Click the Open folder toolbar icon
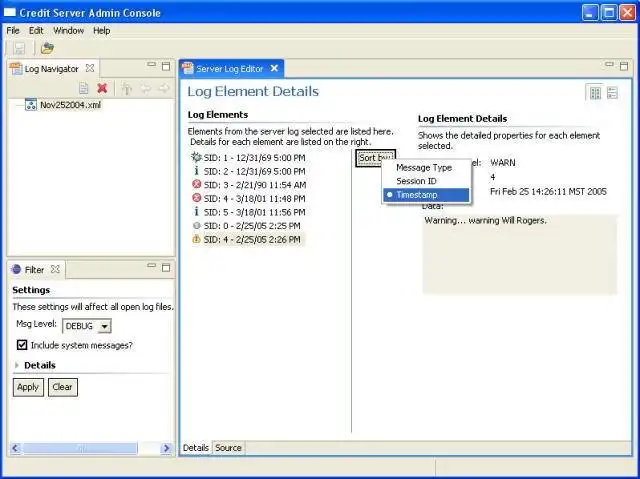Viewport: 640px width, 479px height. point(47,48)
